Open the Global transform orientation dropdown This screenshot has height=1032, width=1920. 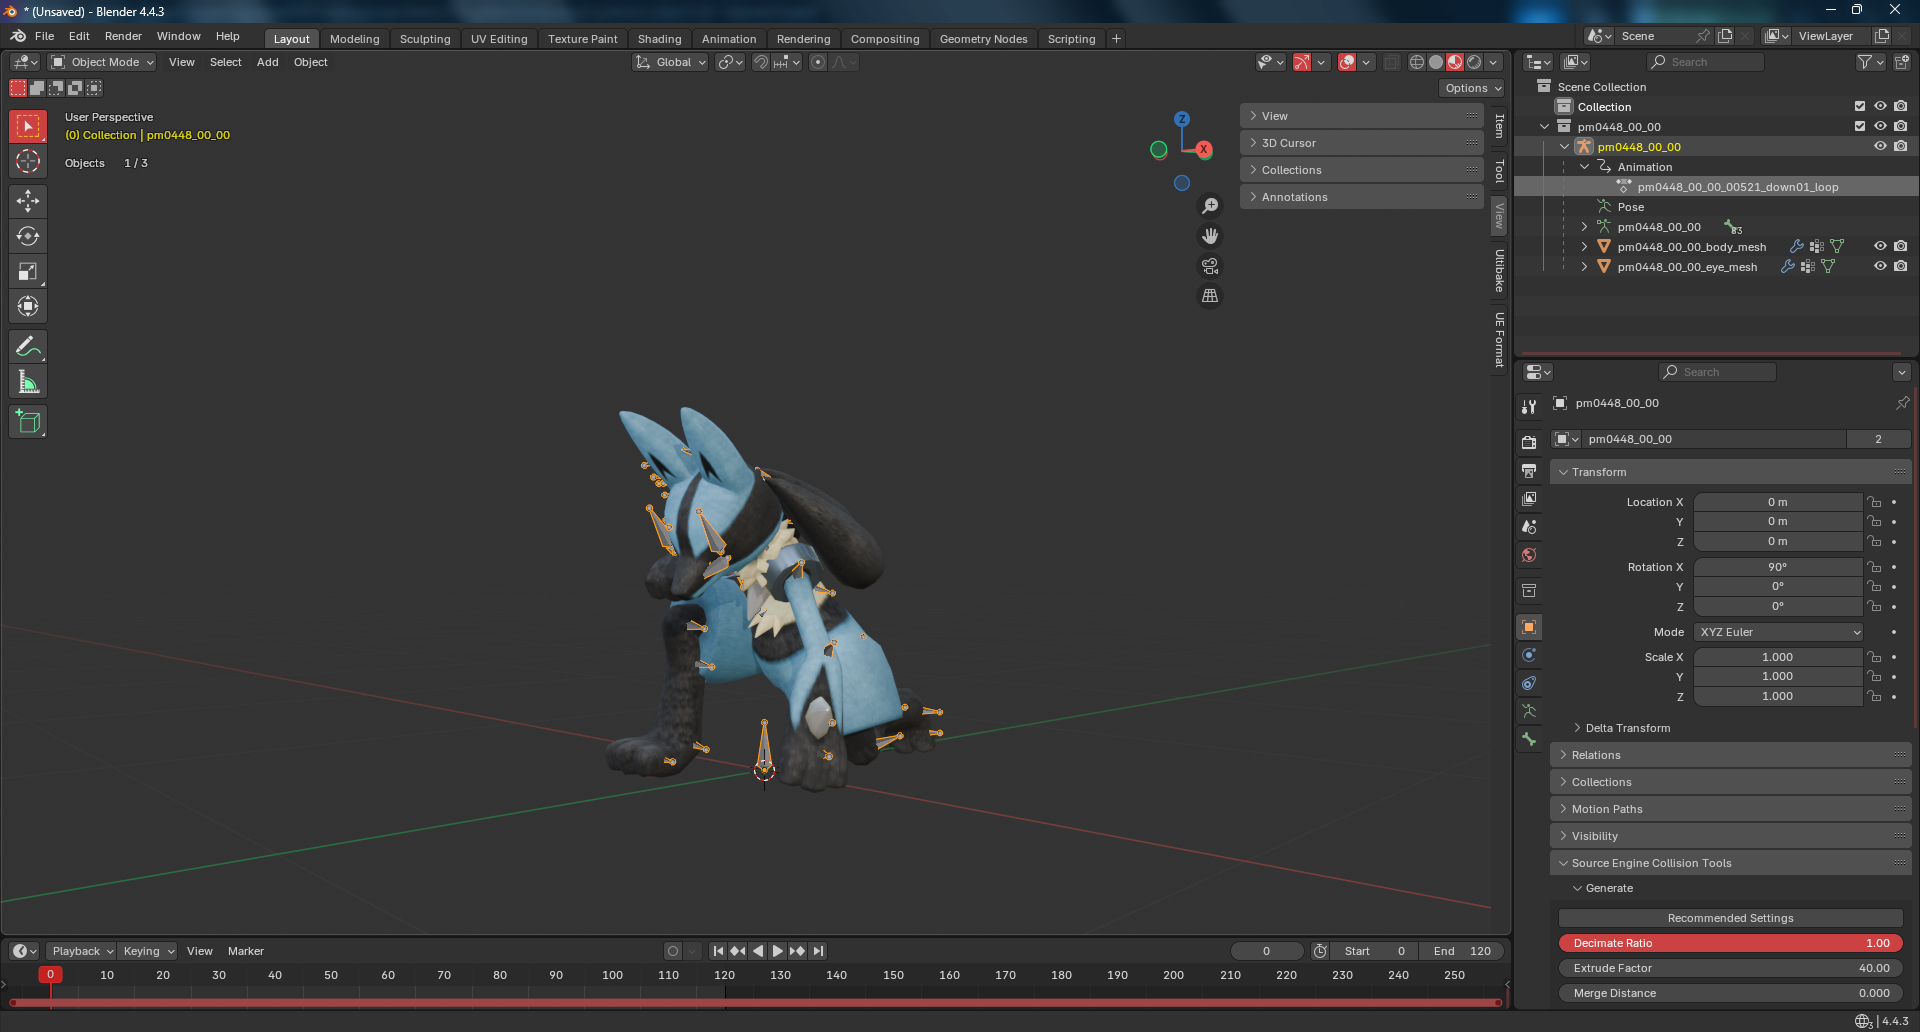(670, 62)
